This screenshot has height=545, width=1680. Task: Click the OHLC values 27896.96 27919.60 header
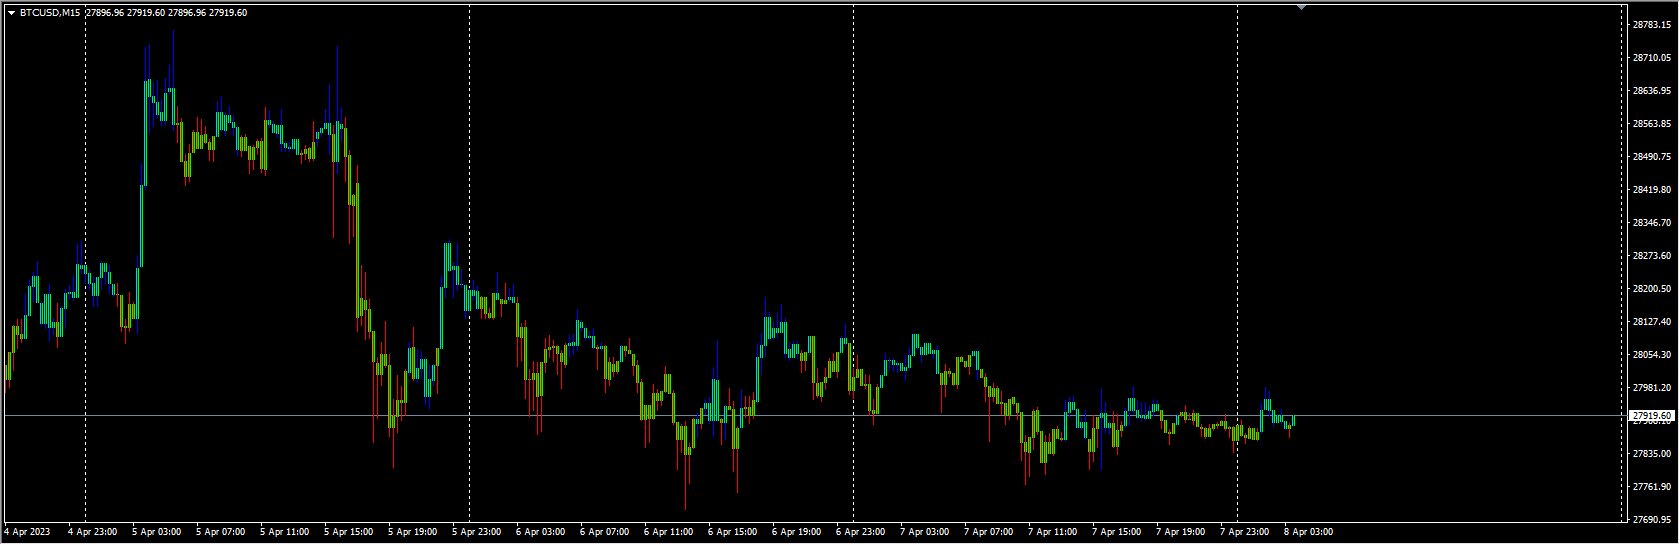click(x=166, y=13)
